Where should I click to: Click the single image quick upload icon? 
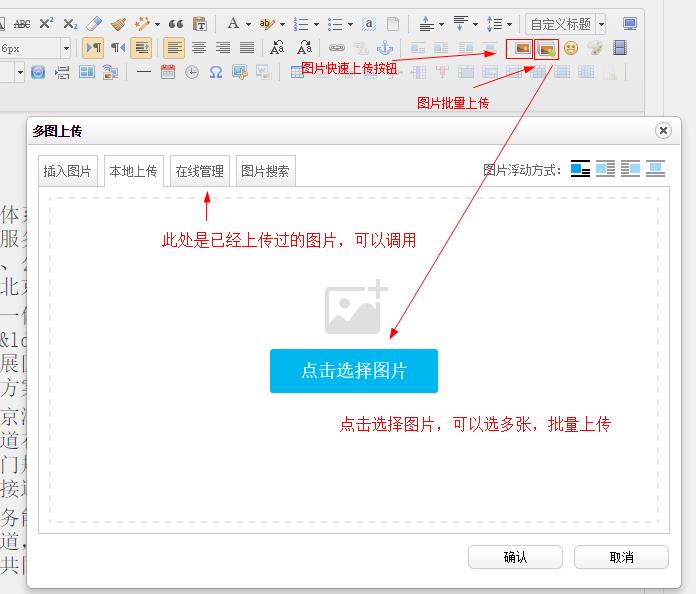point(521,47)
